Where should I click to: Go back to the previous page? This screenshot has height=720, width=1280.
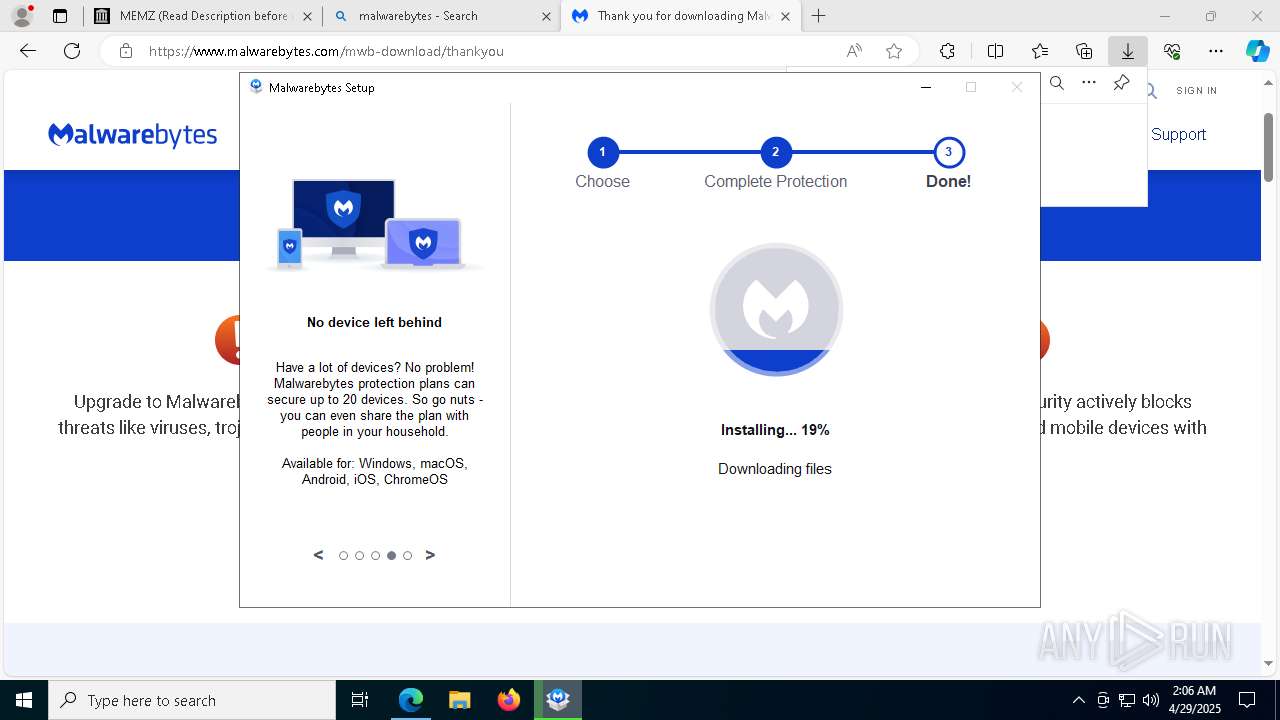[28, 51]
